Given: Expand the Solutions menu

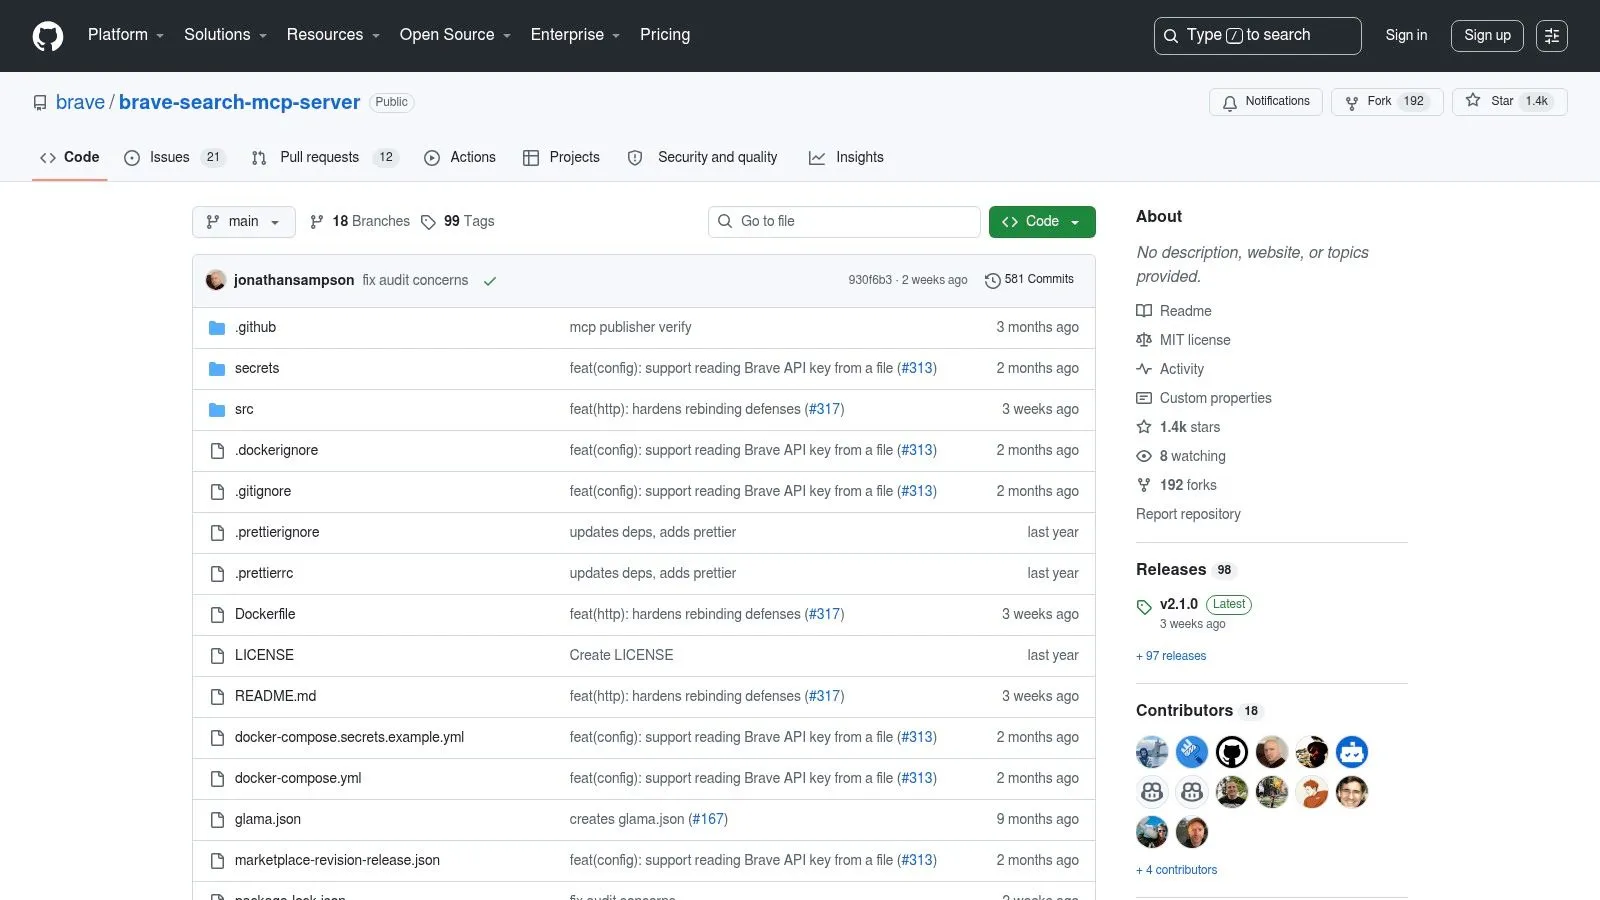Looking at the screenshot, I should pyautogui.click(x=226, y=35).
